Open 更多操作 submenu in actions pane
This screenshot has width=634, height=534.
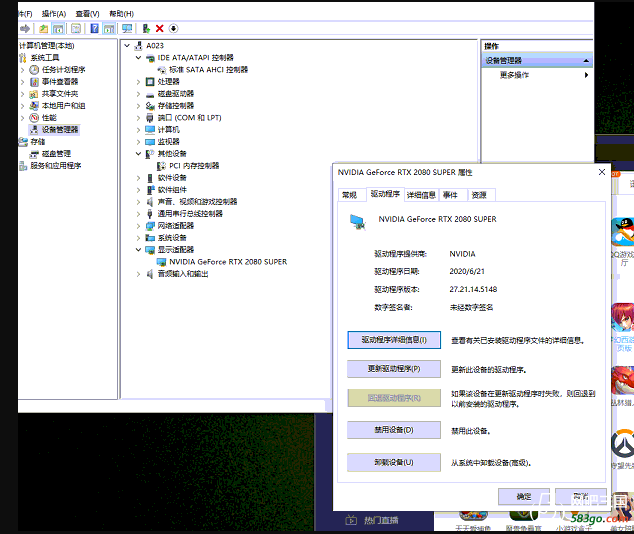[x=537, y=75]
